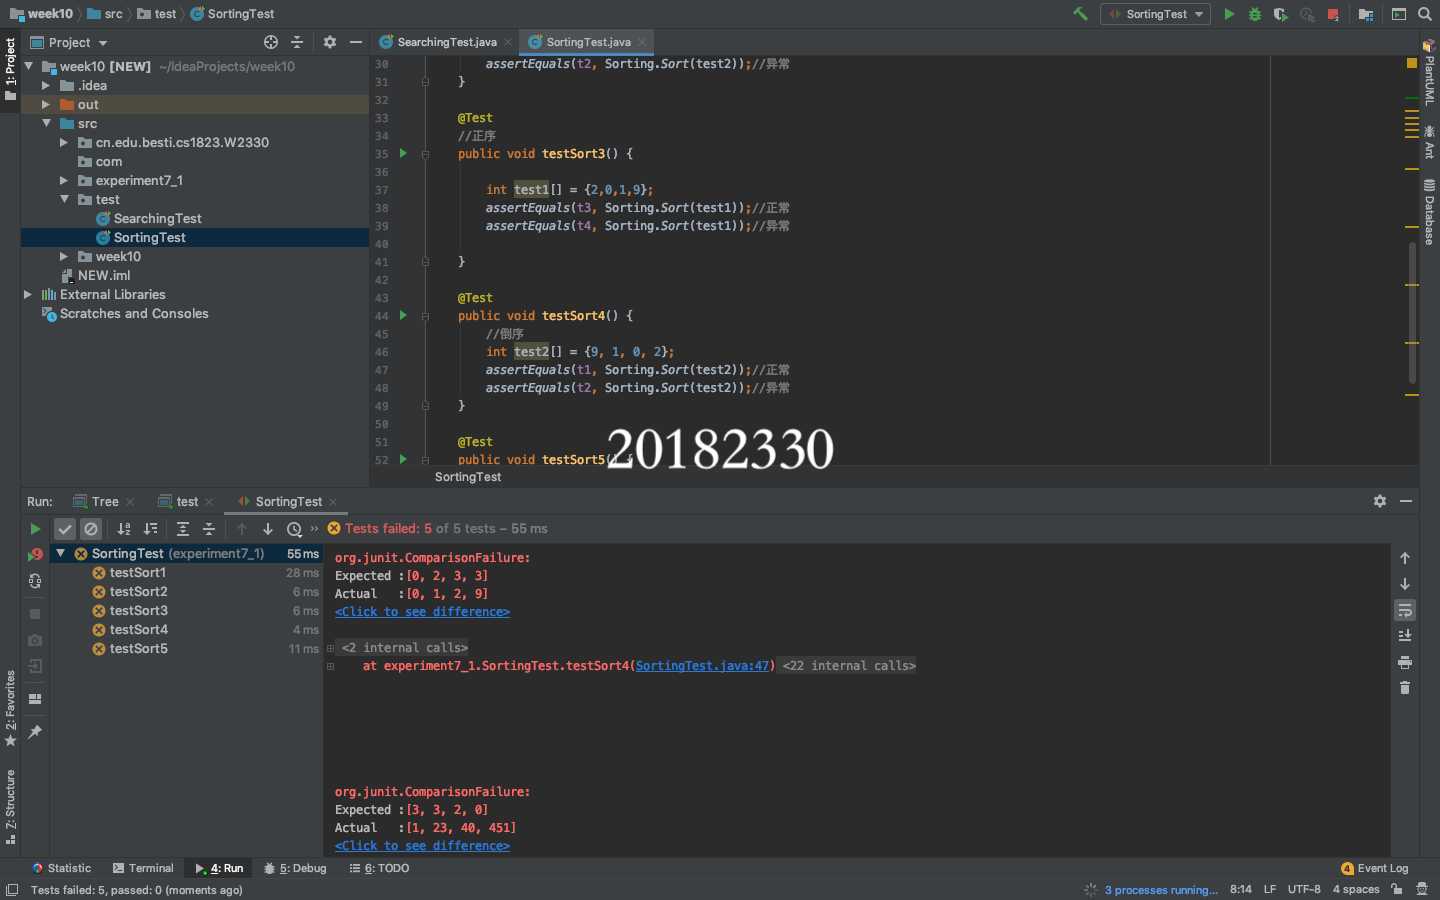This screenshot has height=900, width=1440.
Task: Open the Project Structure dialog icon
Action: (x=1366, y=14)
